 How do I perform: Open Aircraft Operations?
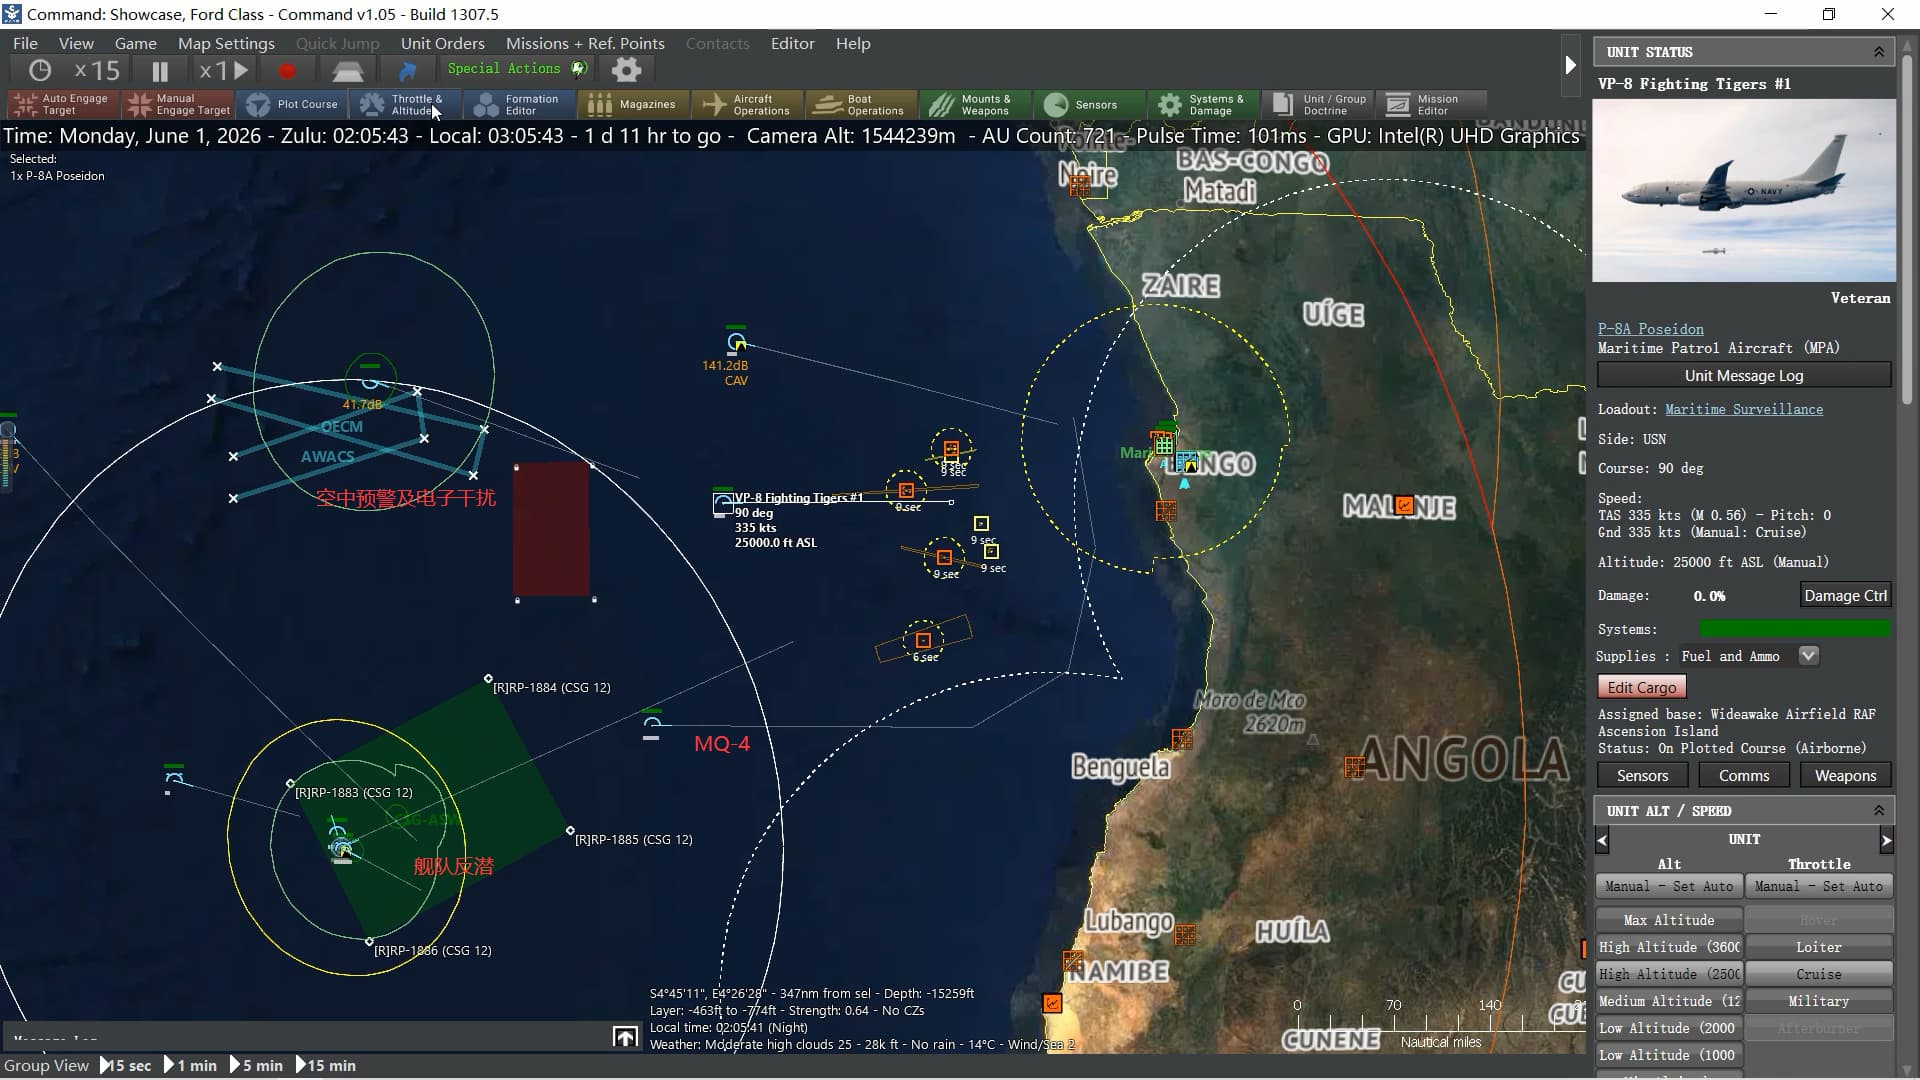pyautogui.click(x=748, y=104)
